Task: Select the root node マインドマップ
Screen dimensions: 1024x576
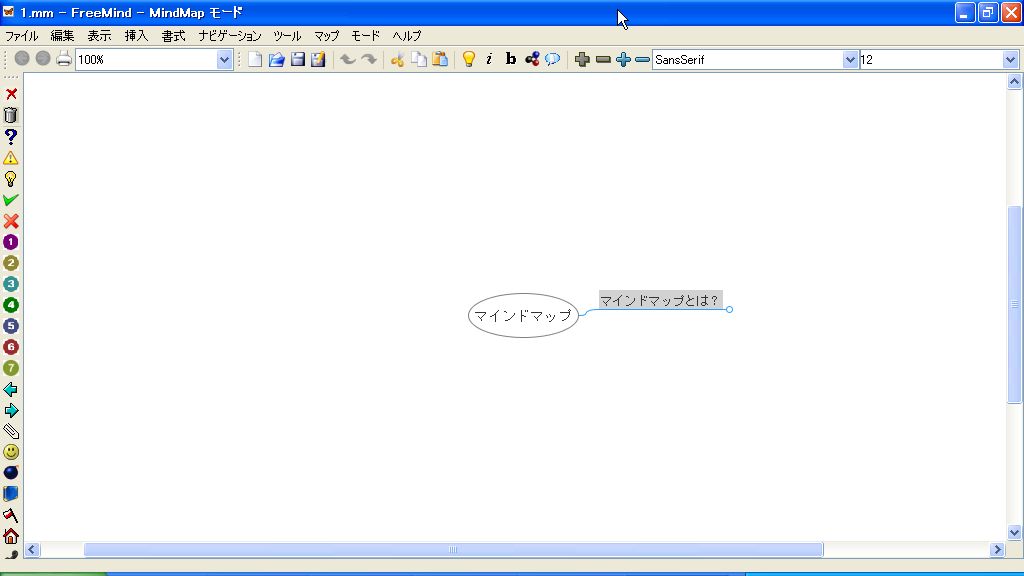Action: tap(523, 315)
